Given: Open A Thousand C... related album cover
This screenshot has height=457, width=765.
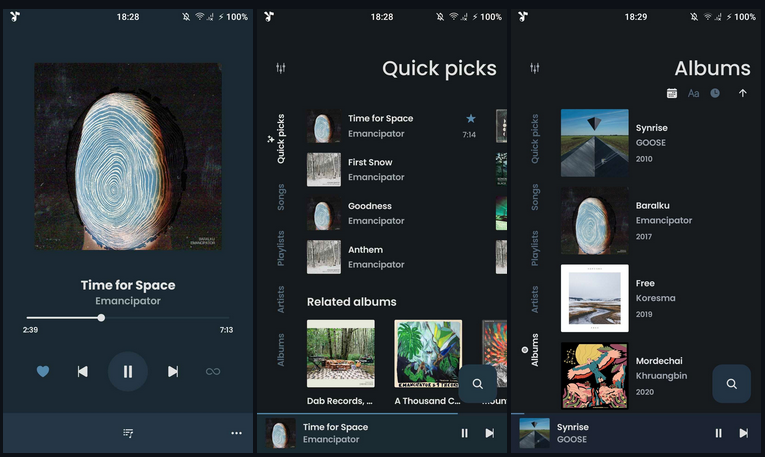Looking at the screenshot, I should tap(428, 354).
